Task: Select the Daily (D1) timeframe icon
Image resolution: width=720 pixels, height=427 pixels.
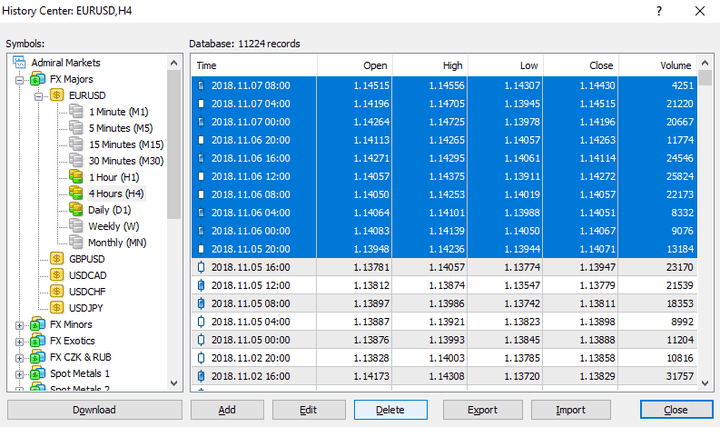Action: pyautogui.click(x=76, y=210)
